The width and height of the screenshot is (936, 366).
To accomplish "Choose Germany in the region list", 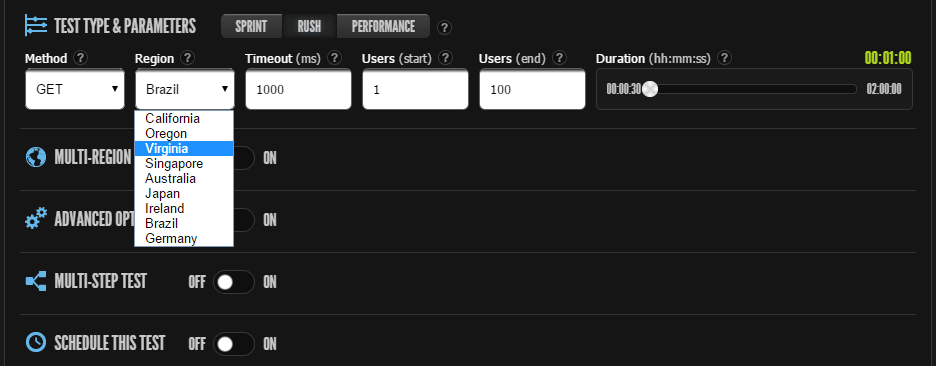I will (184, 239).
